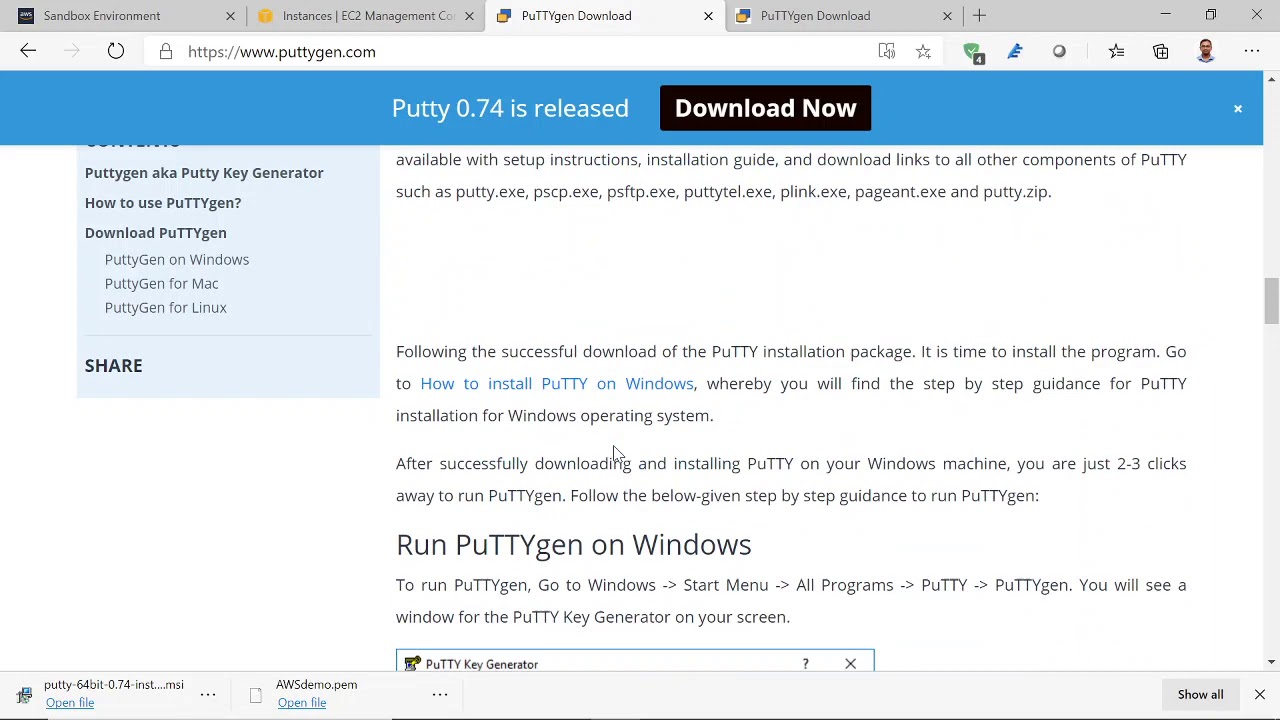
Task: Click the putty-64bit-0.74 installer filename
Action: 114,685
